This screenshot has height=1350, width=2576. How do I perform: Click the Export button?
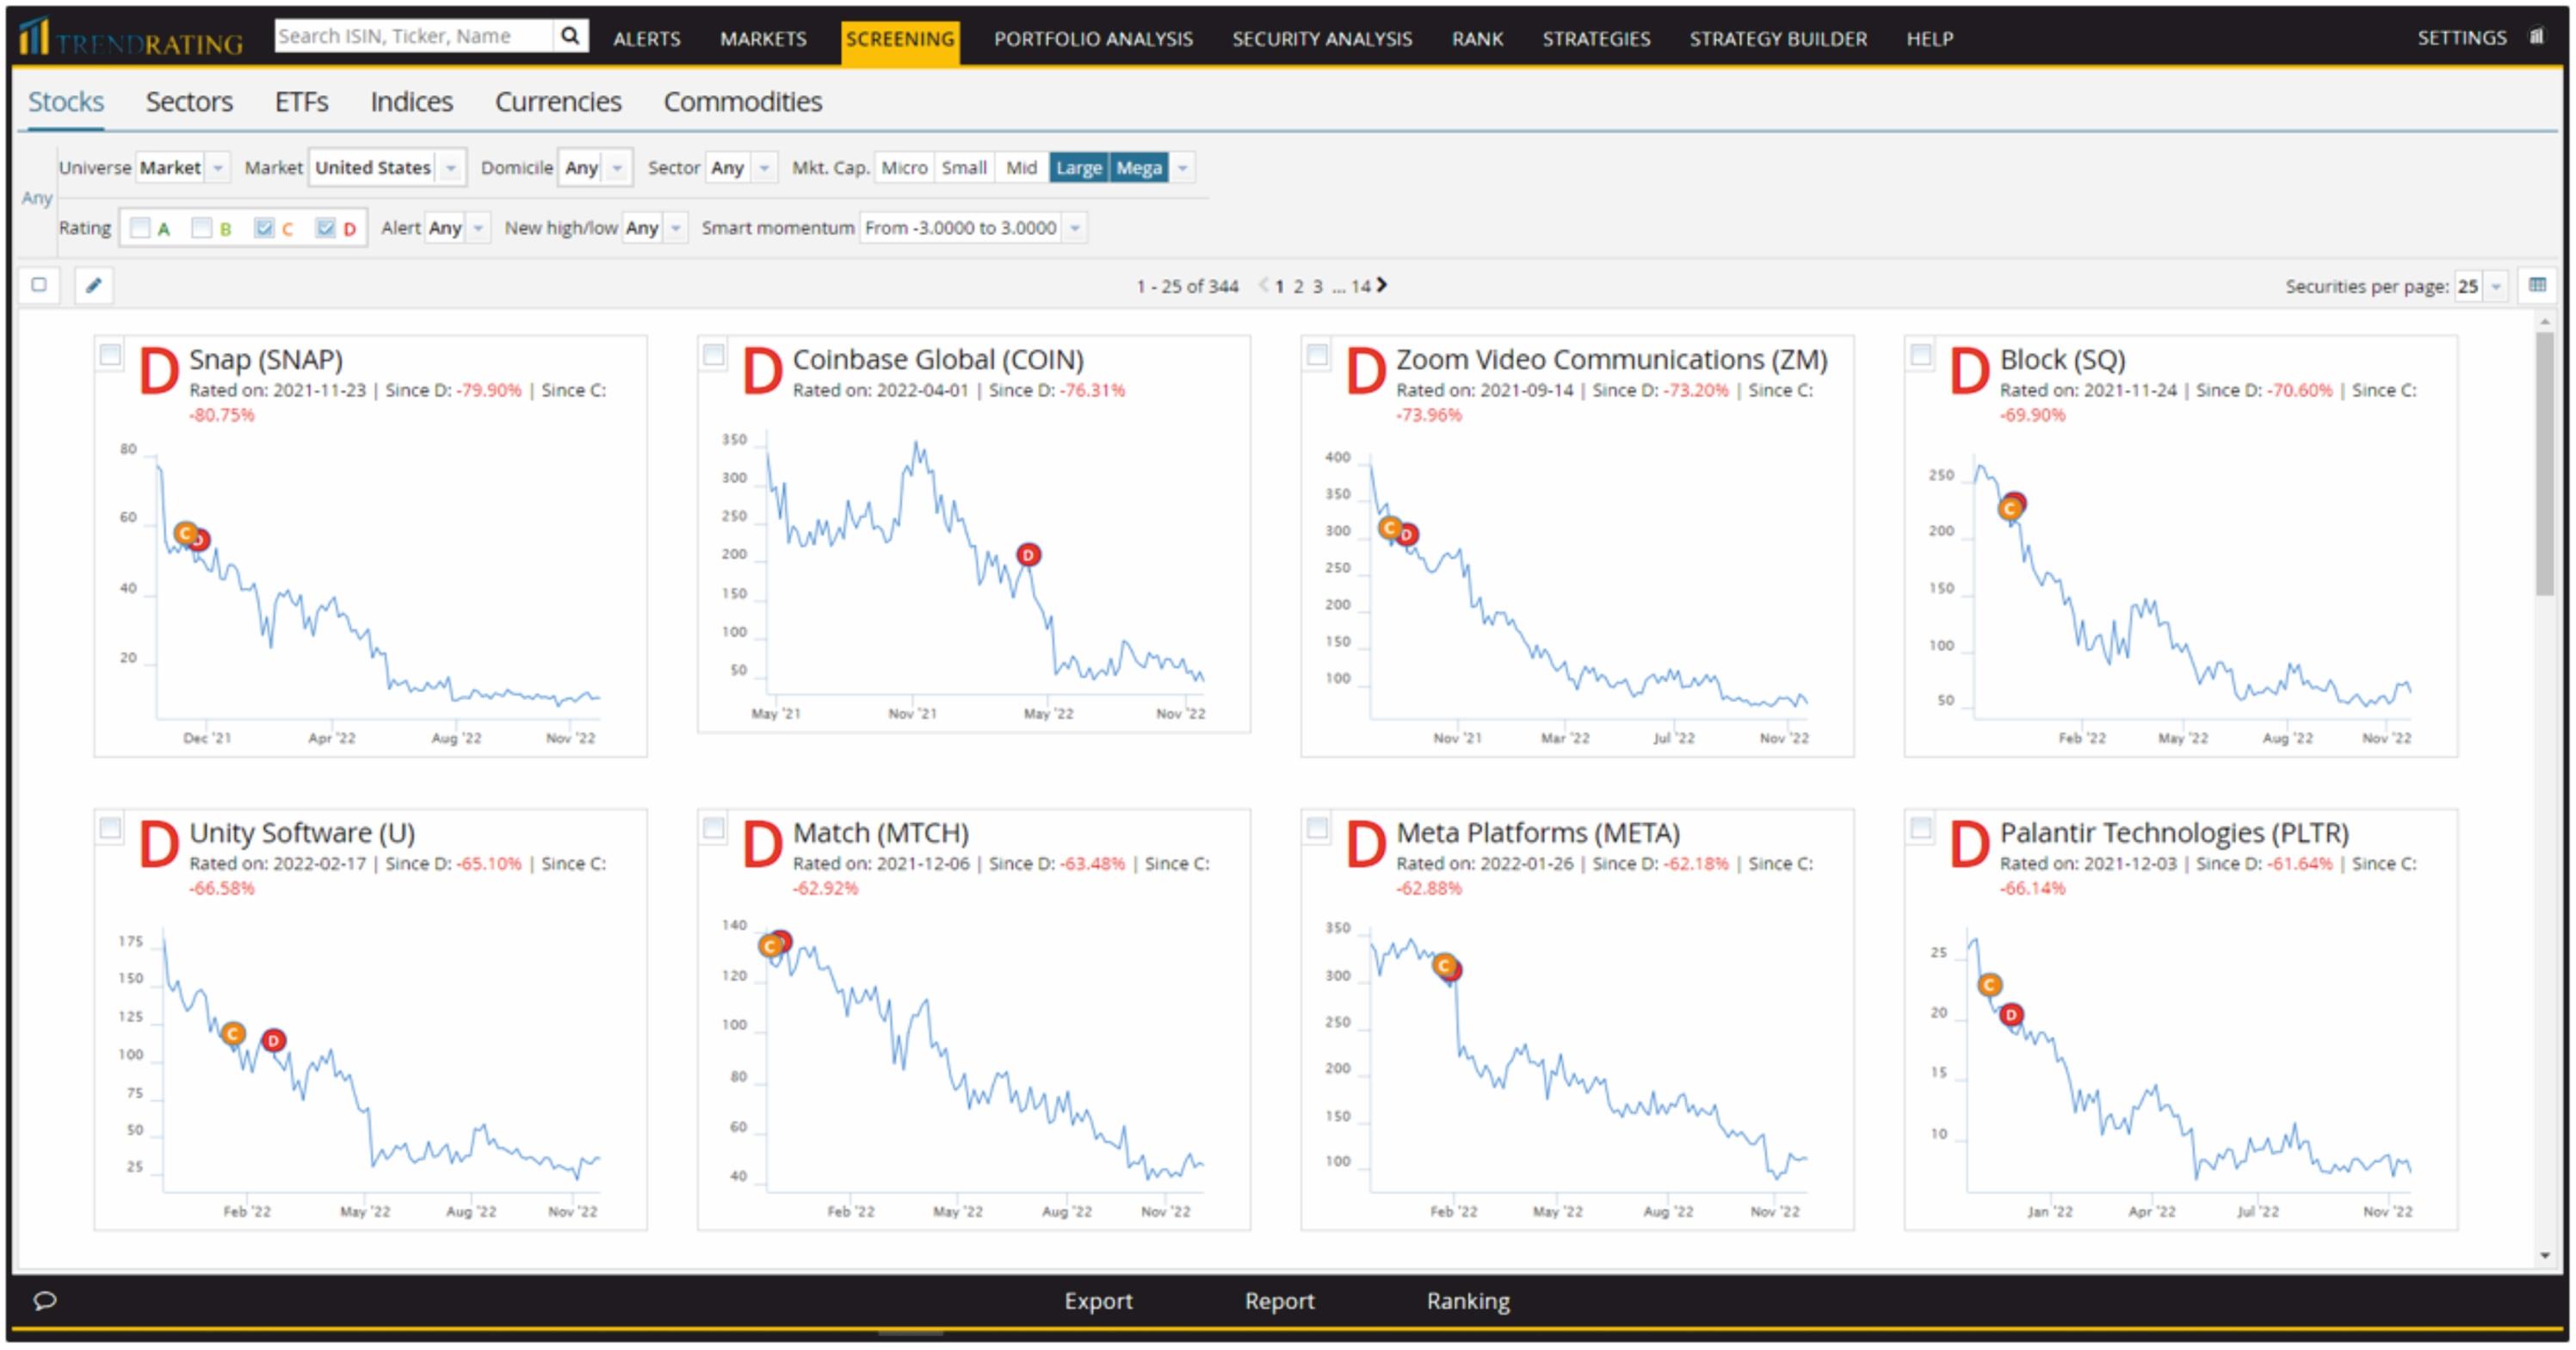coord(1097,1300)
